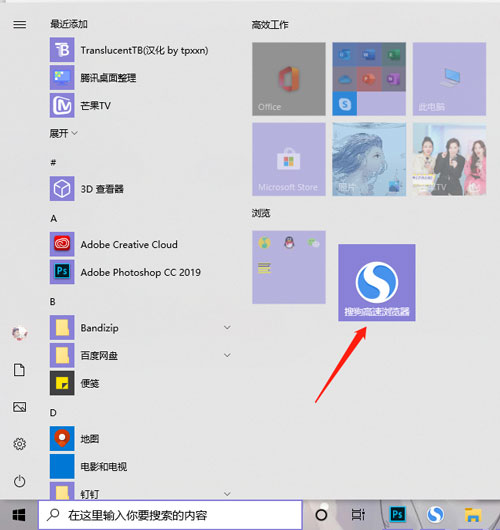
Task: Open the 电影和电视 app icon
Action: (62, 466)
